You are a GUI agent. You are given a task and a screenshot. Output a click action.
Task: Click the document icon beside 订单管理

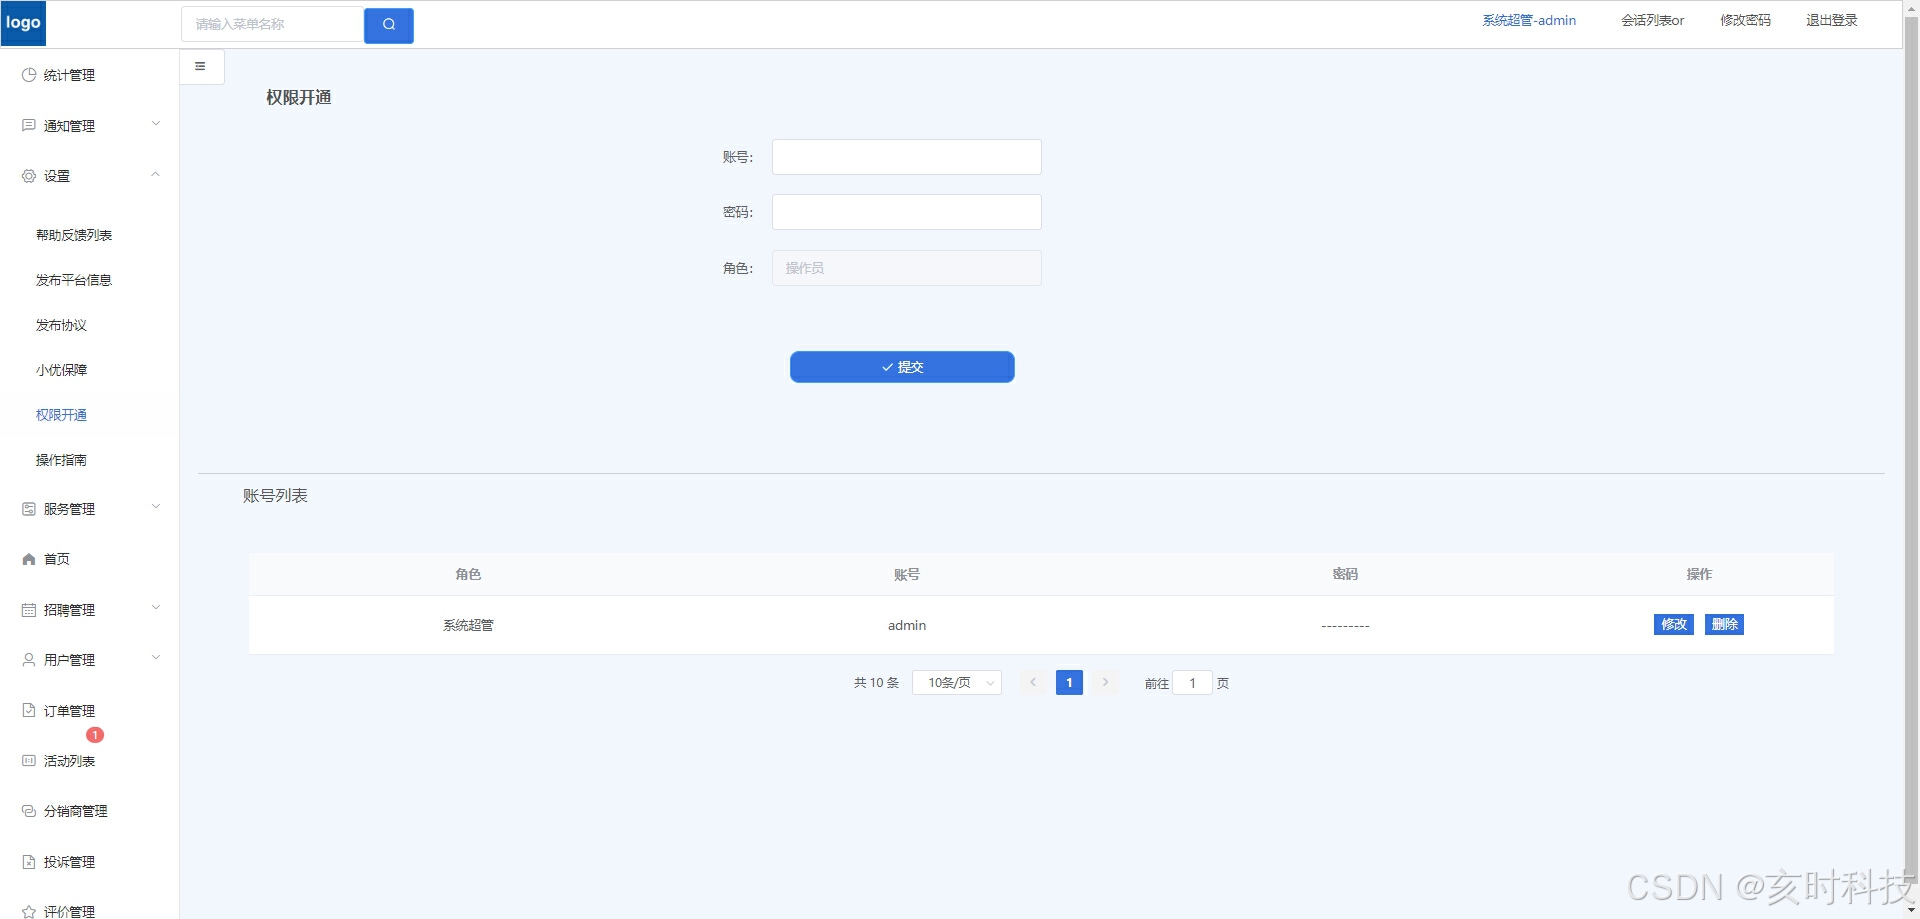(29, 711)
